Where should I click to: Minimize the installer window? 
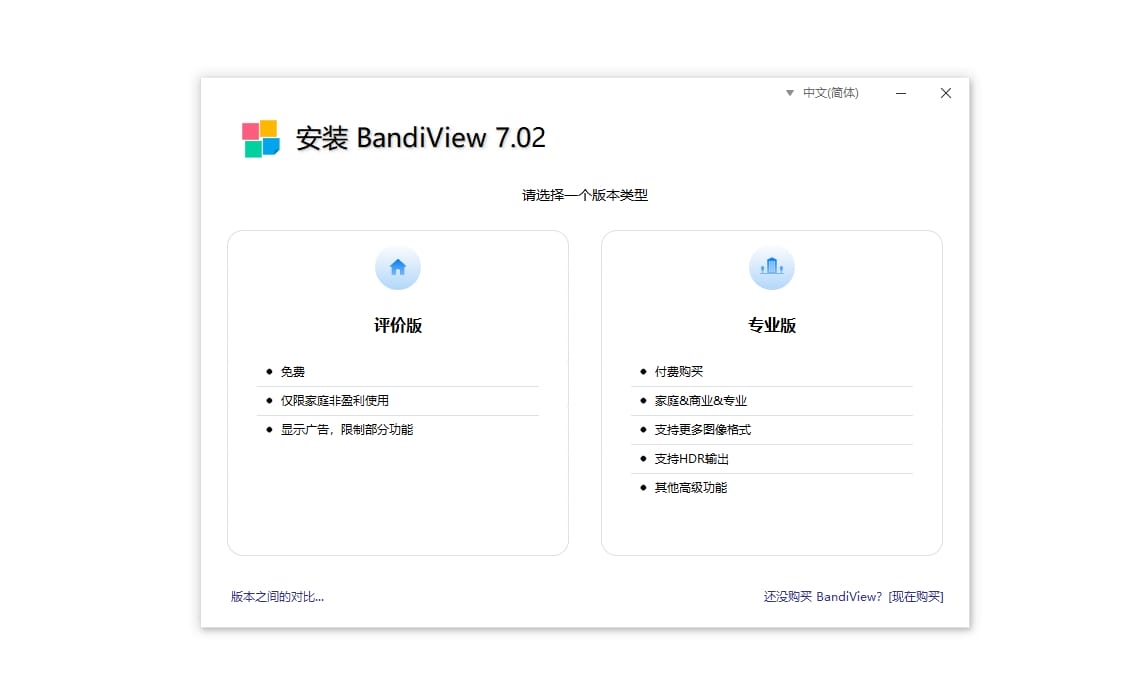(x=901, y=93)
